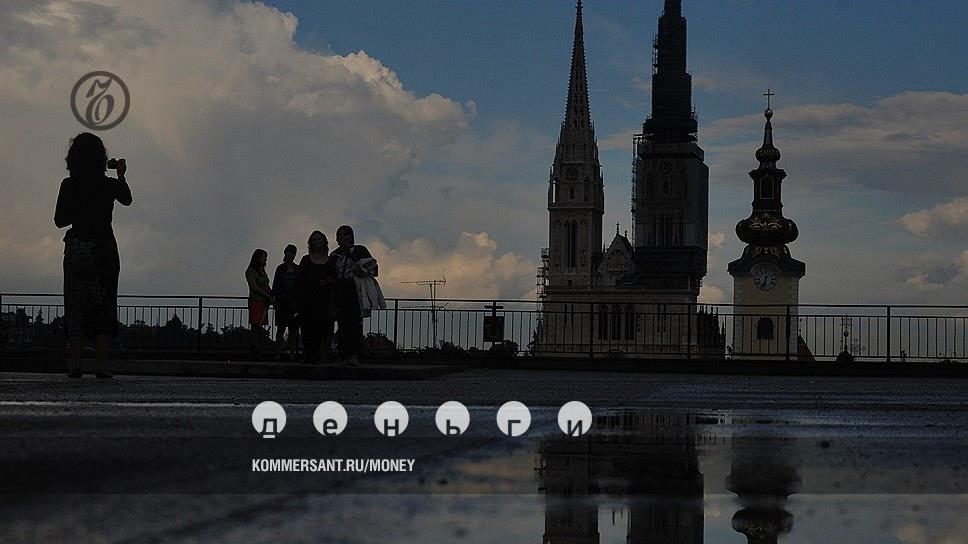Click the circle with the soft sign 'ь'
This screenshot has height=544, width=968.
click(452, 419)
